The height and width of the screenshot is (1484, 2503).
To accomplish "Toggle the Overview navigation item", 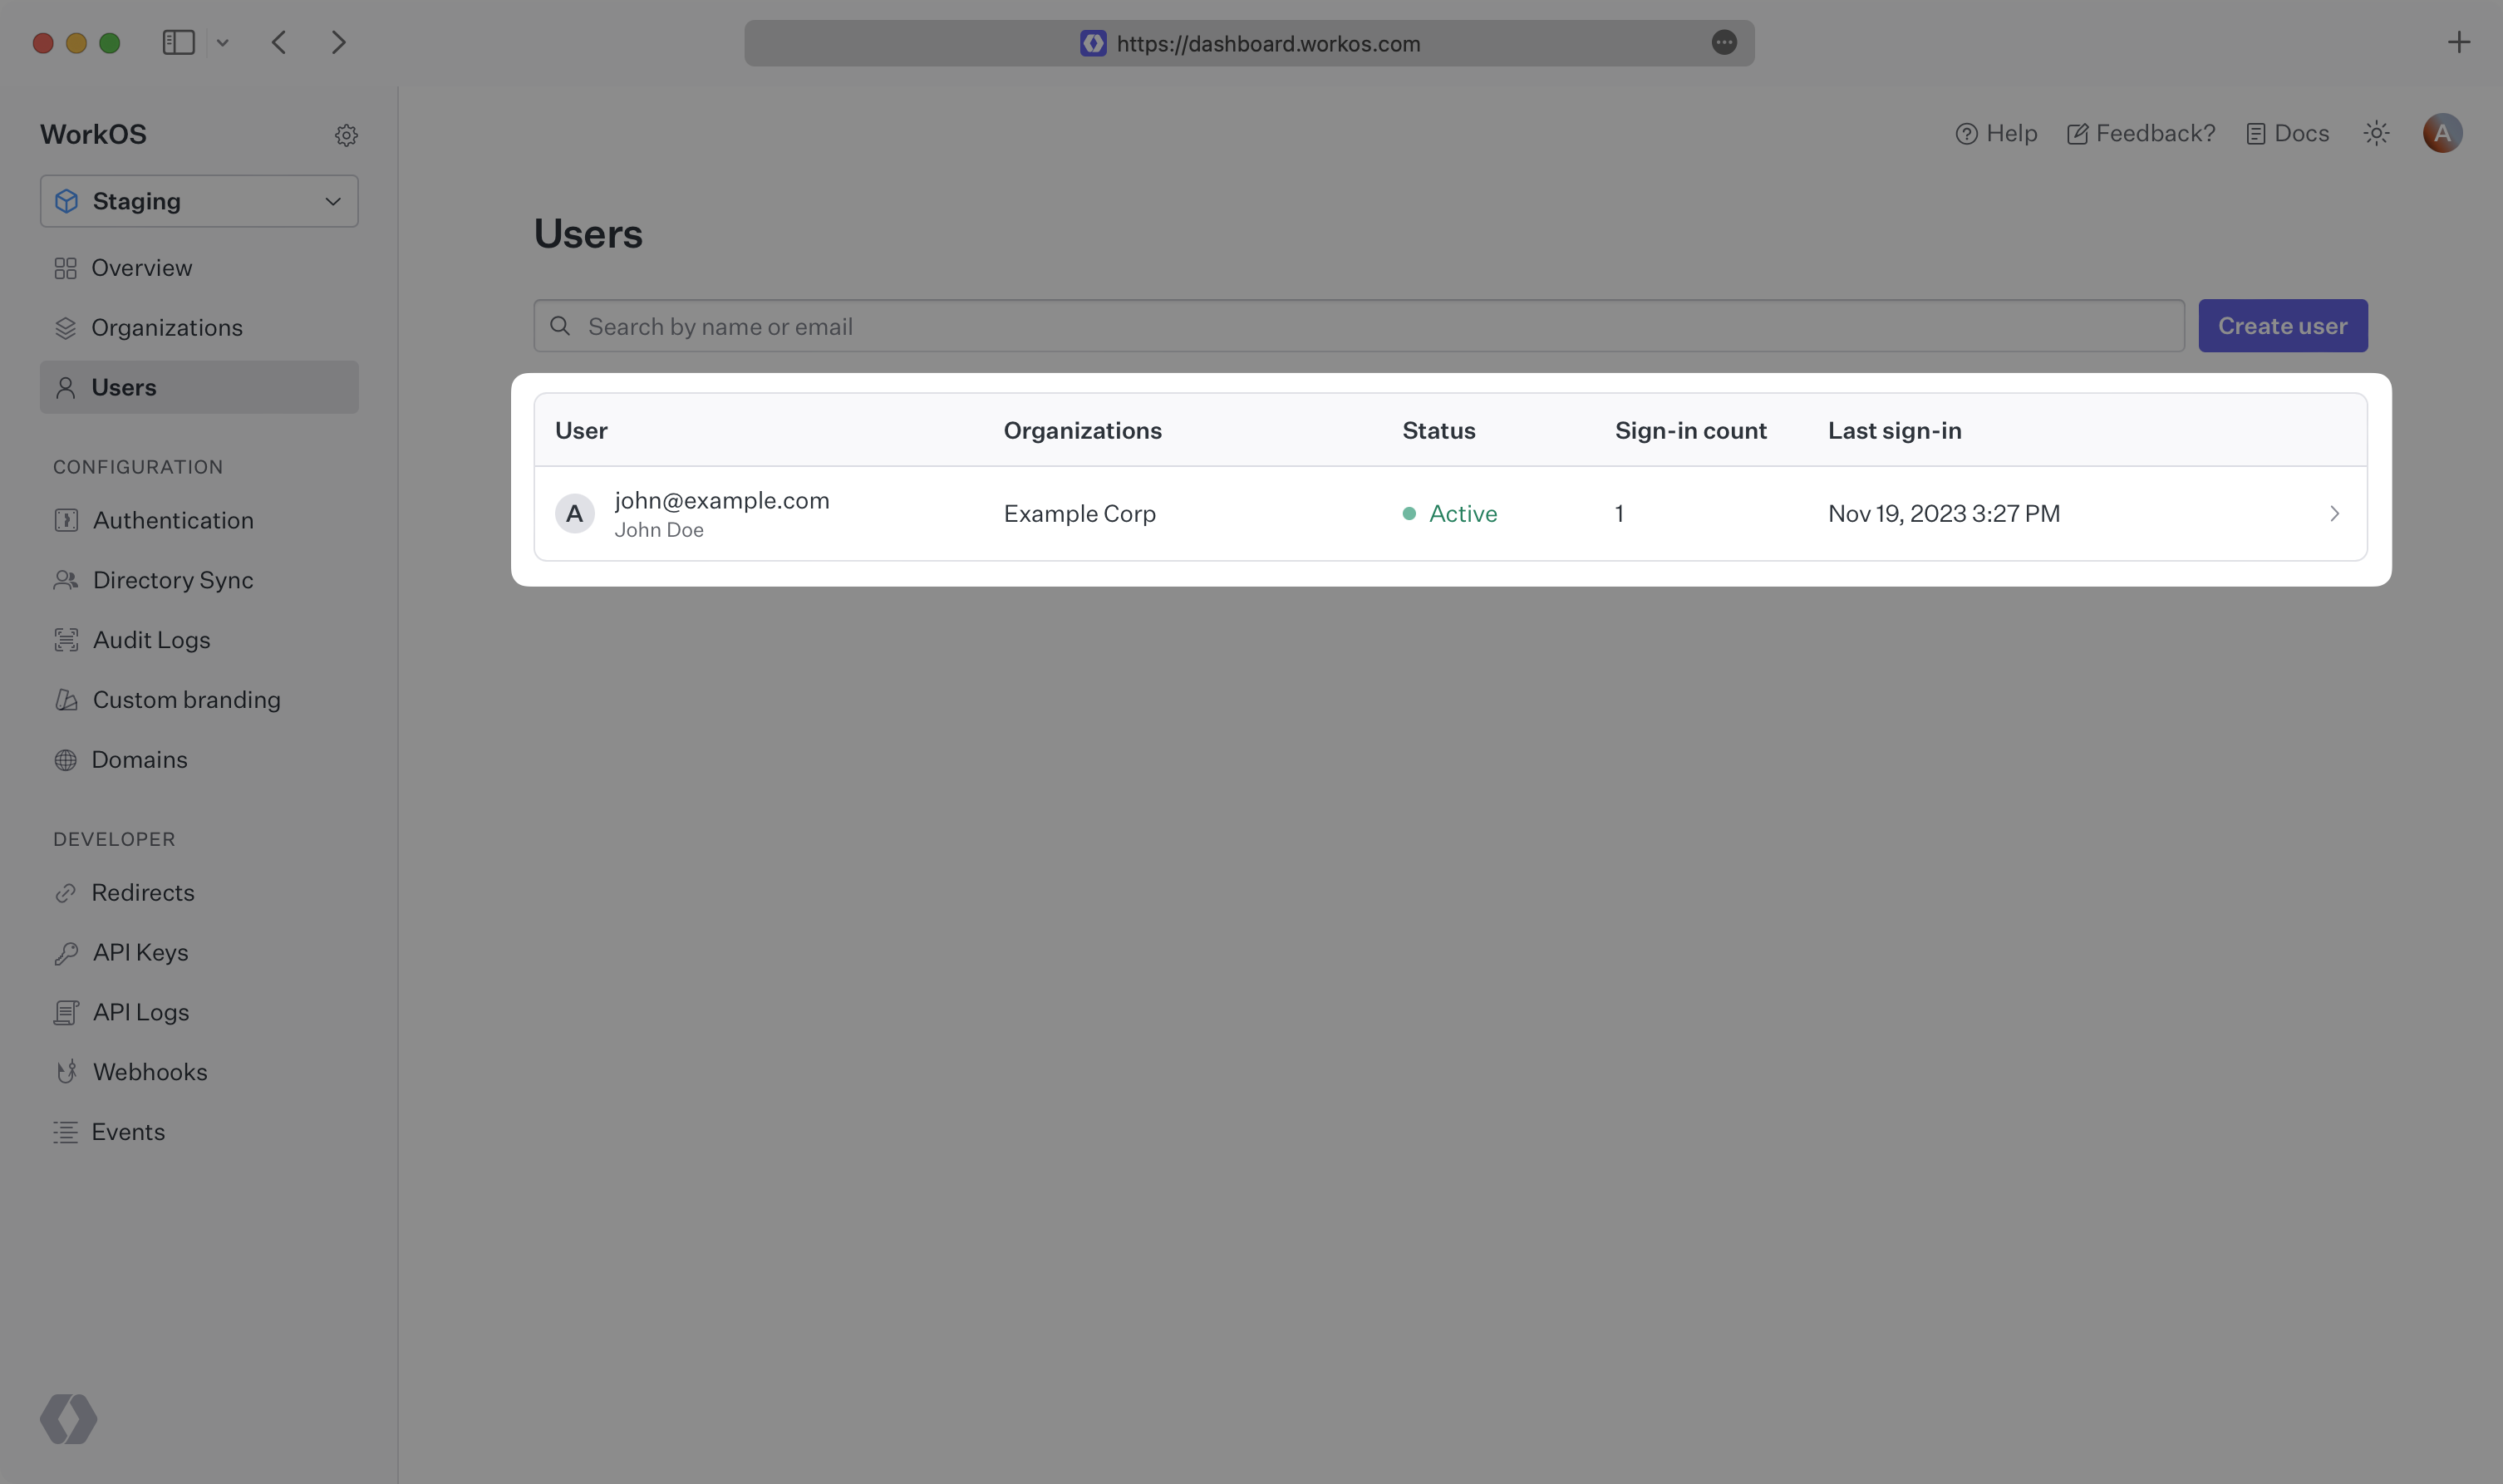I will (x=140, y=268).
